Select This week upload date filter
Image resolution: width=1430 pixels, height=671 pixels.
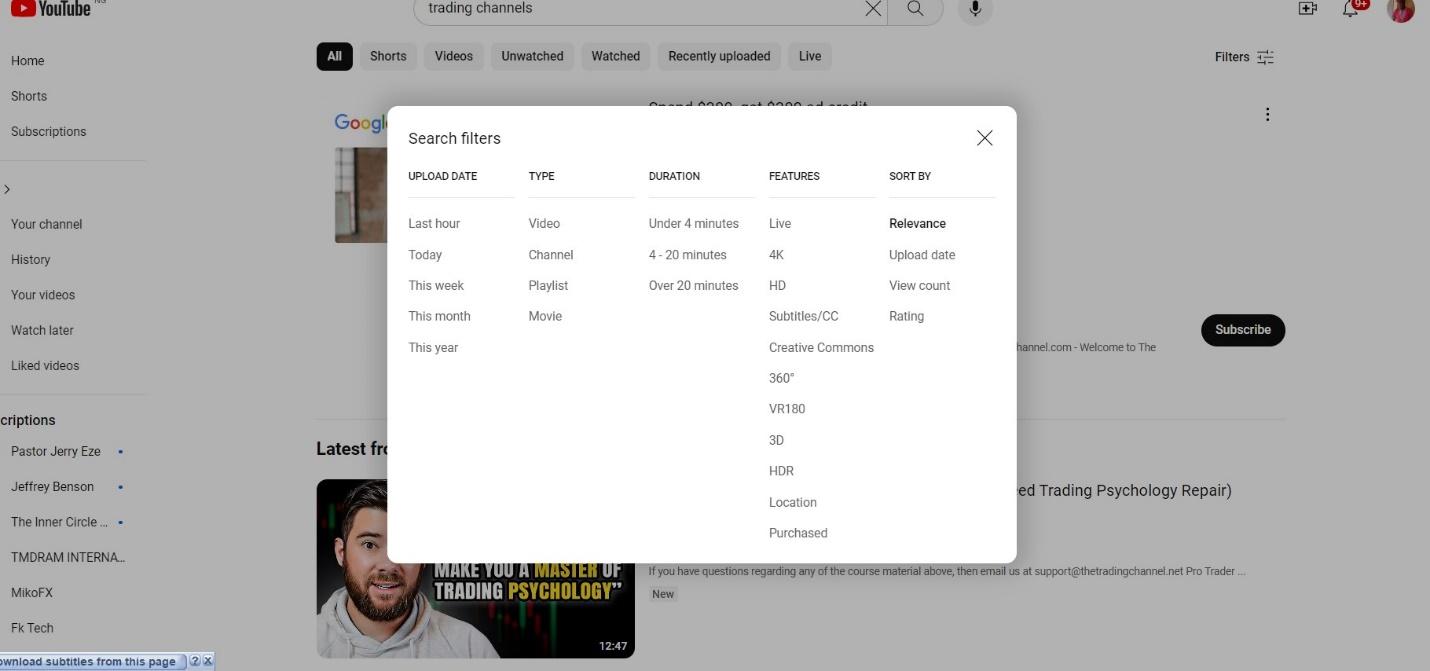coord(436,285)
